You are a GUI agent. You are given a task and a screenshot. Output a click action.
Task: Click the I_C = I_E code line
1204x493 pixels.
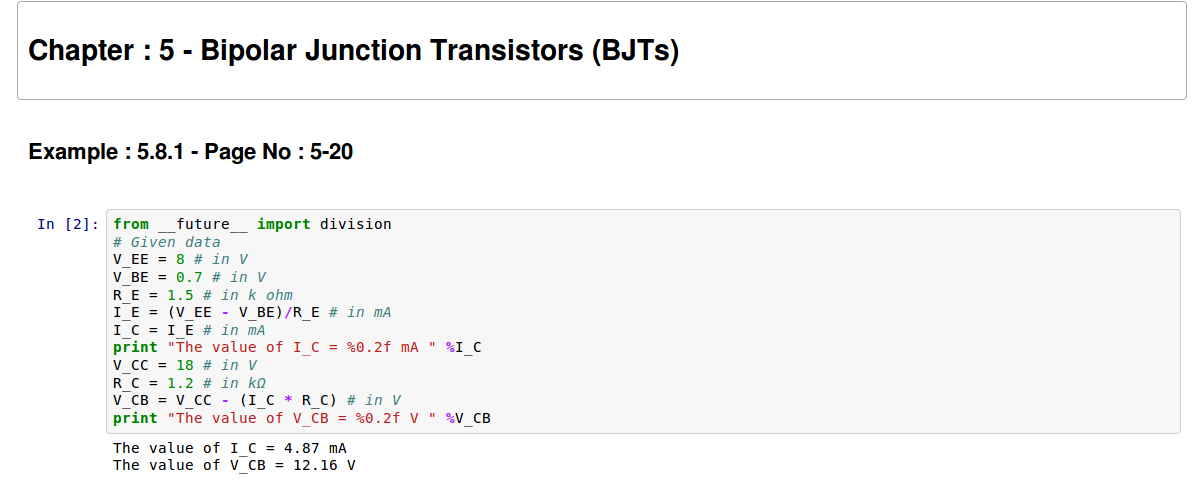point(189,330)
